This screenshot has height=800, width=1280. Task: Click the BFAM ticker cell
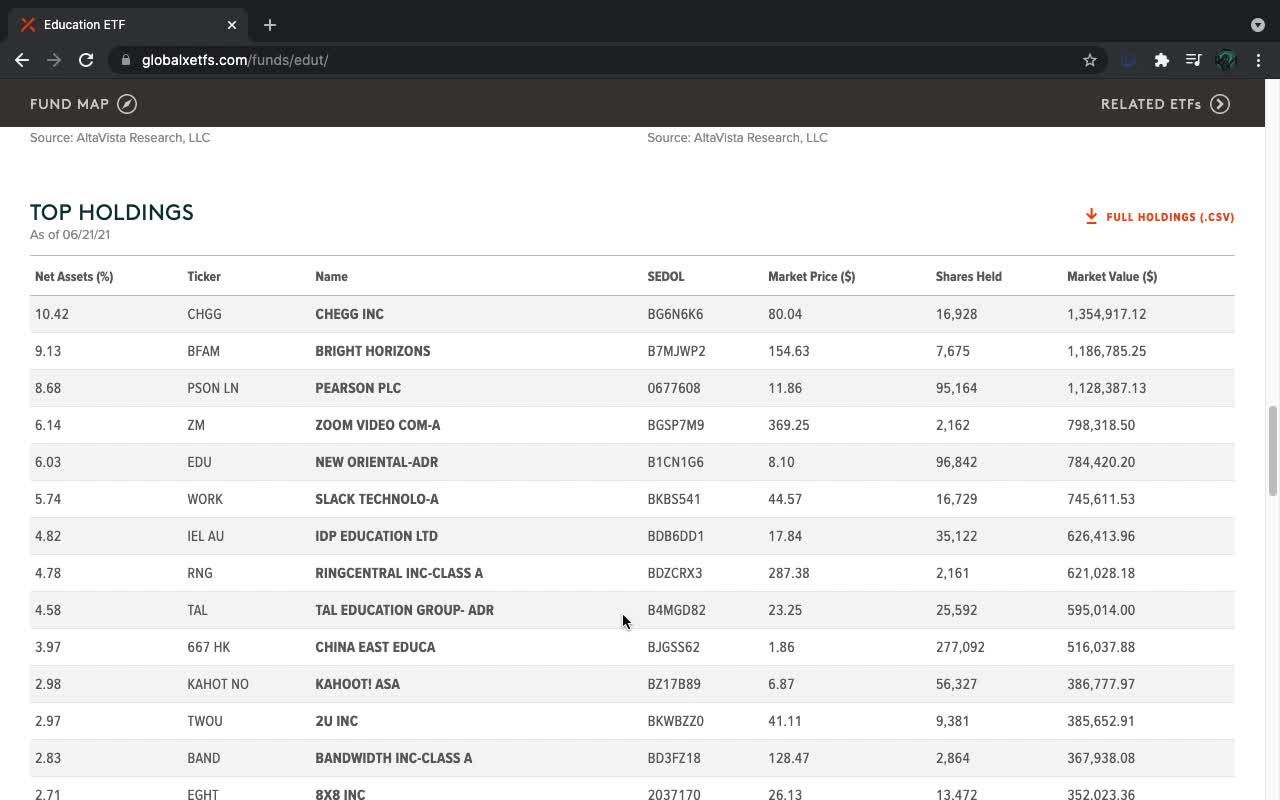[x=203, y=351]
